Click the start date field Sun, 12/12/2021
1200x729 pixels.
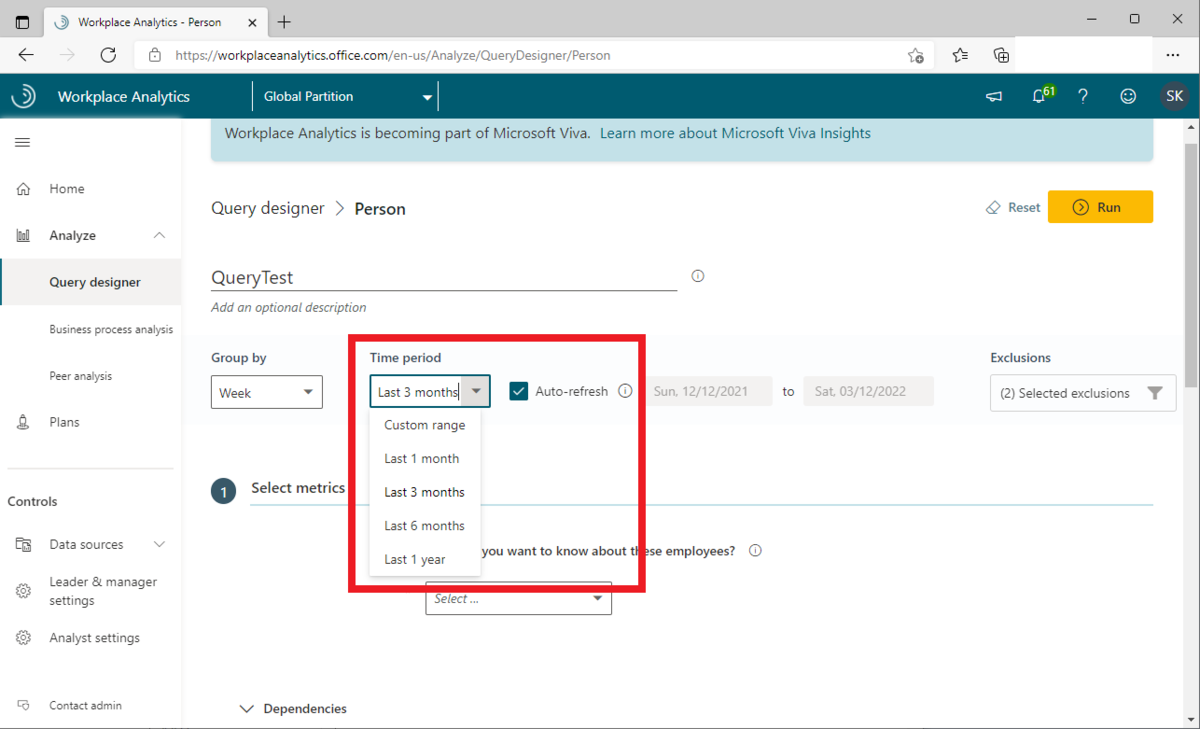709,391
